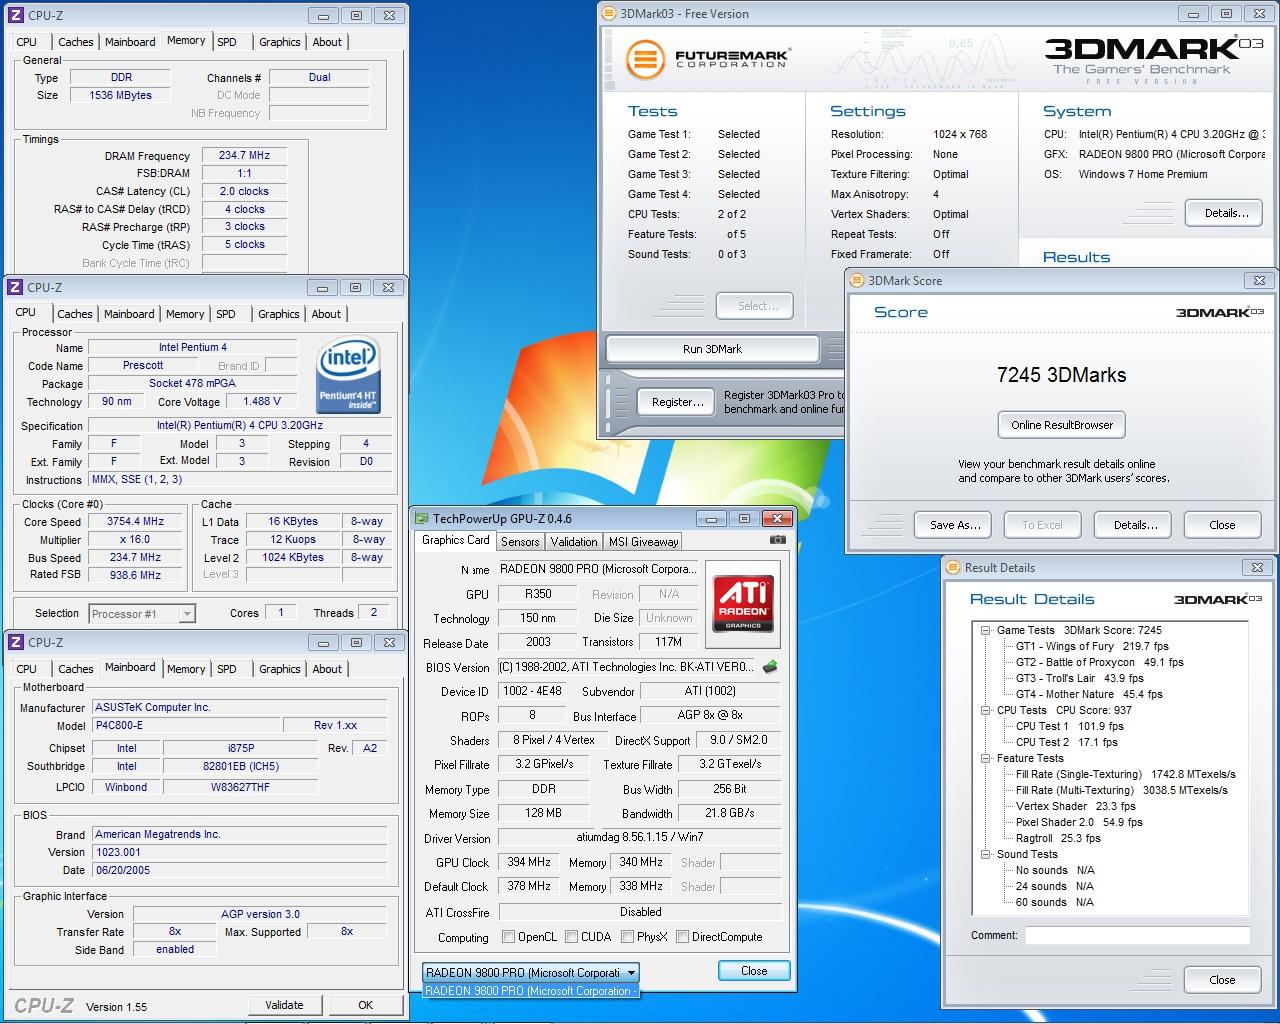
Task: Select Fill Rate (Multi-Texturing) row
Action: [x=1121, y=790]
